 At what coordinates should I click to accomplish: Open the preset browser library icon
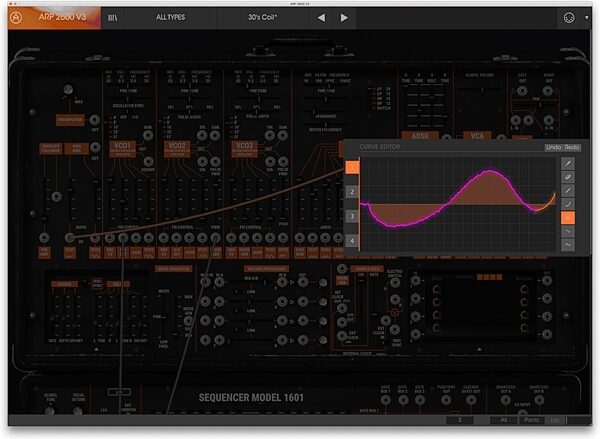(x=112, y=18)
